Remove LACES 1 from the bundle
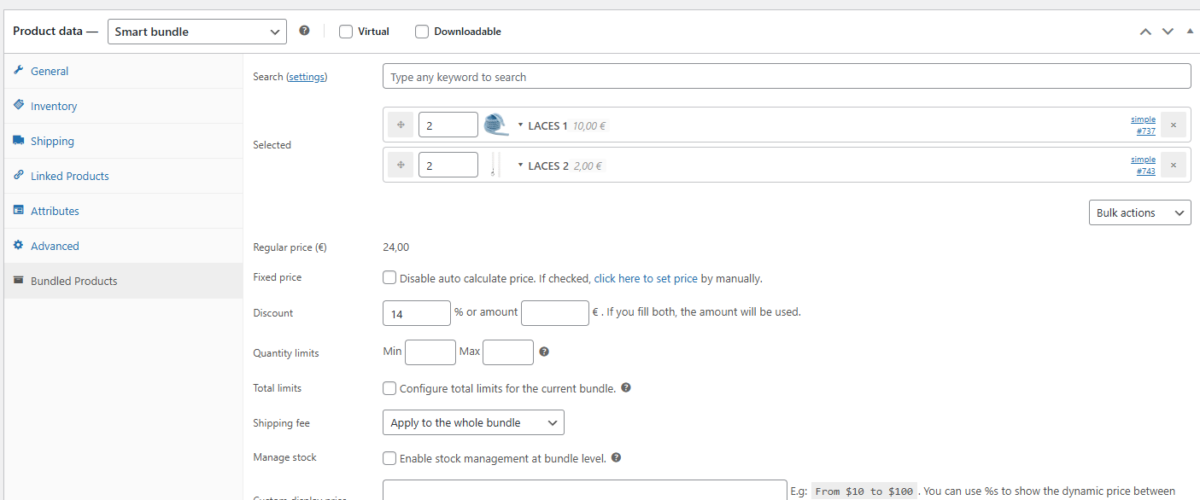Viewport: 1200px width, 500px height. coord(1173,125)
